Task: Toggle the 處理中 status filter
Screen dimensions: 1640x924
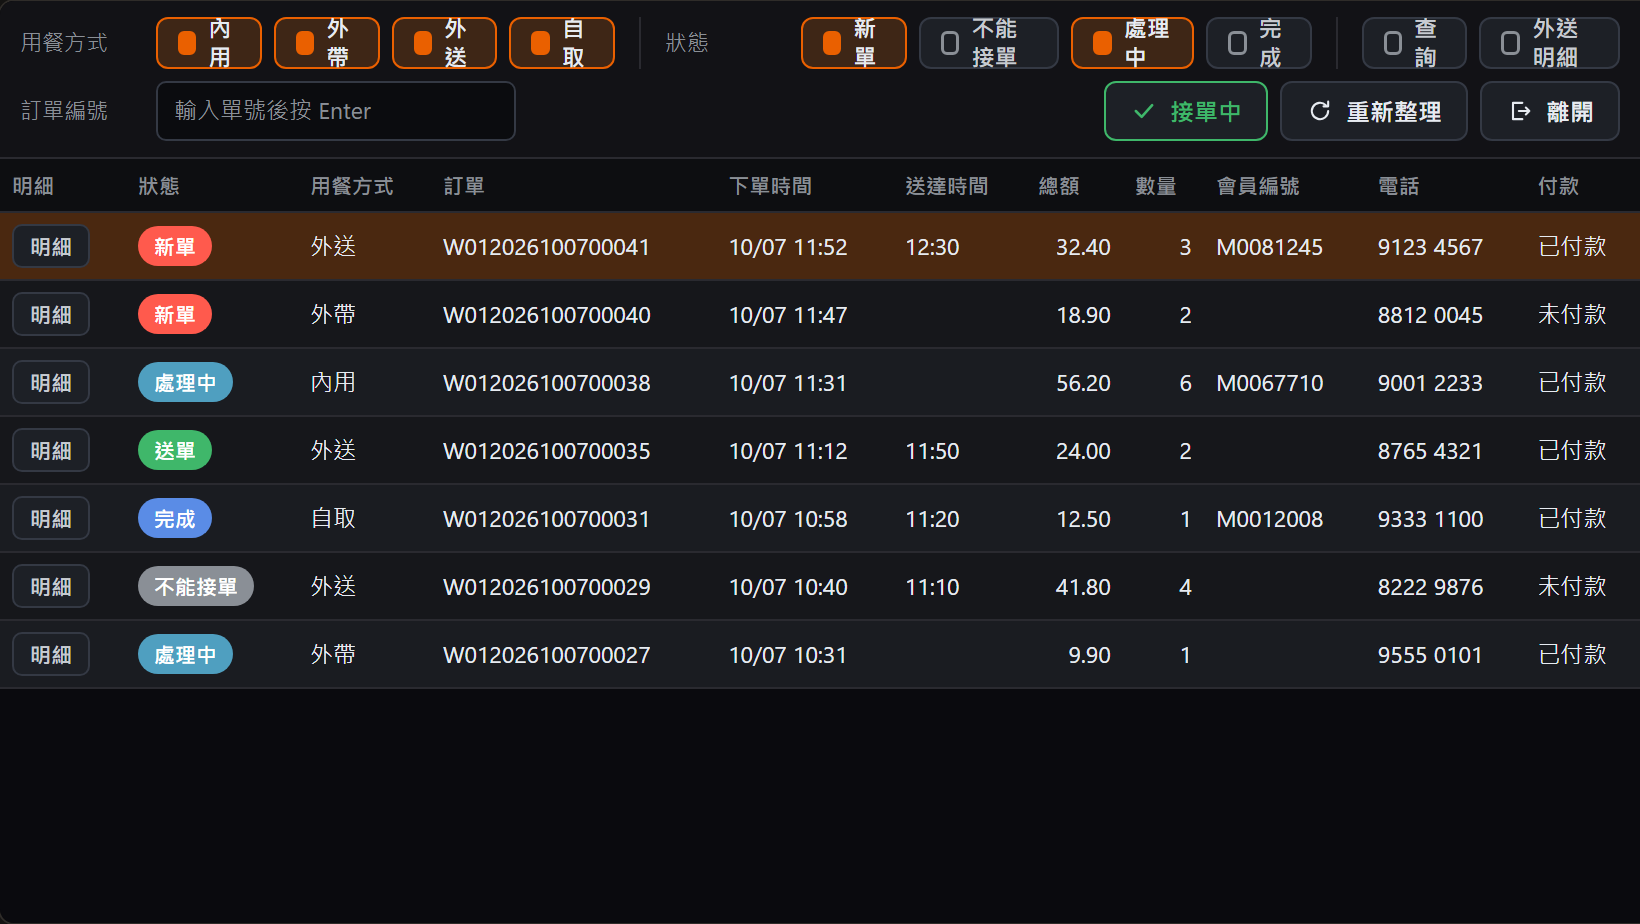Action: [1132, 43]
